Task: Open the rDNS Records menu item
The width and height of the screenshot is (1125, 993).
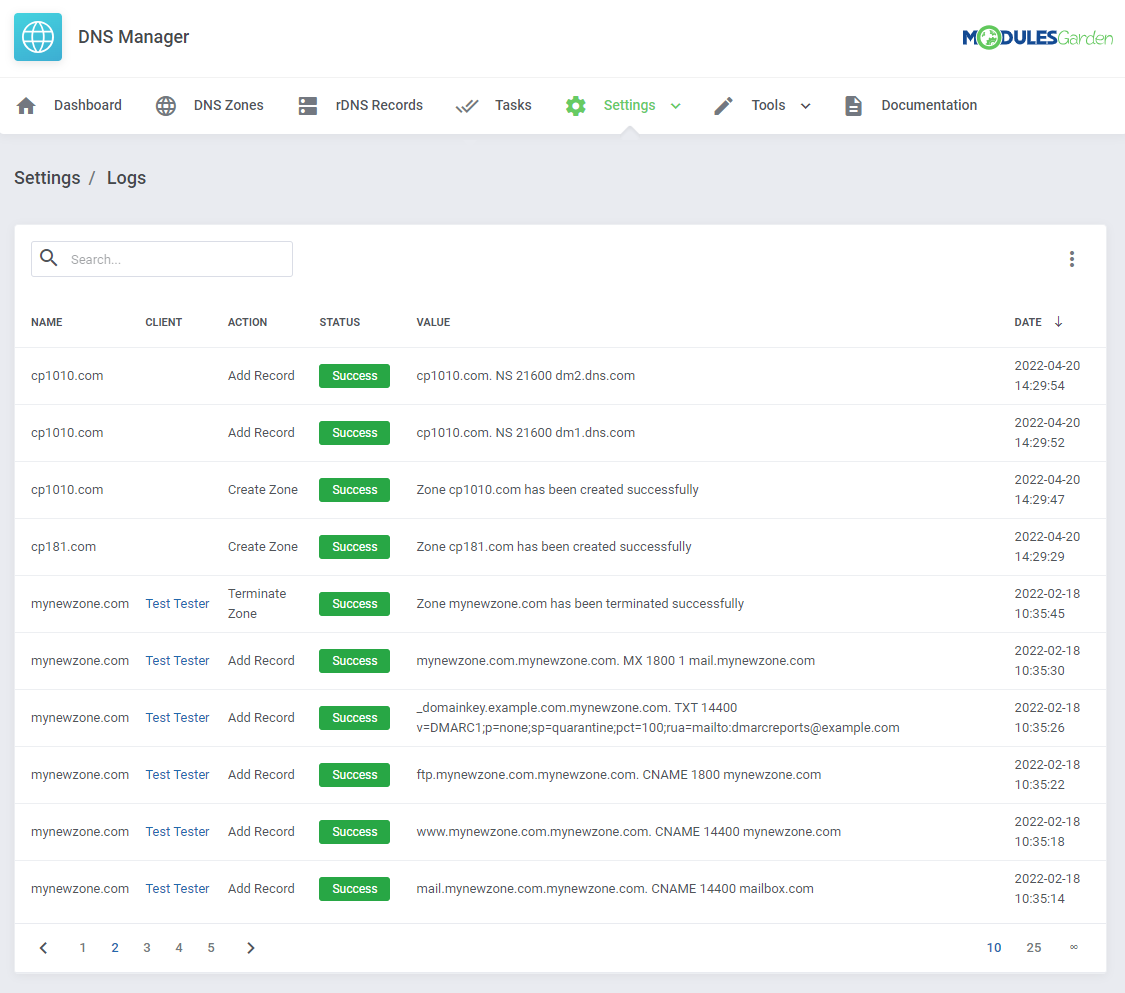Action: tap(379, 105)
